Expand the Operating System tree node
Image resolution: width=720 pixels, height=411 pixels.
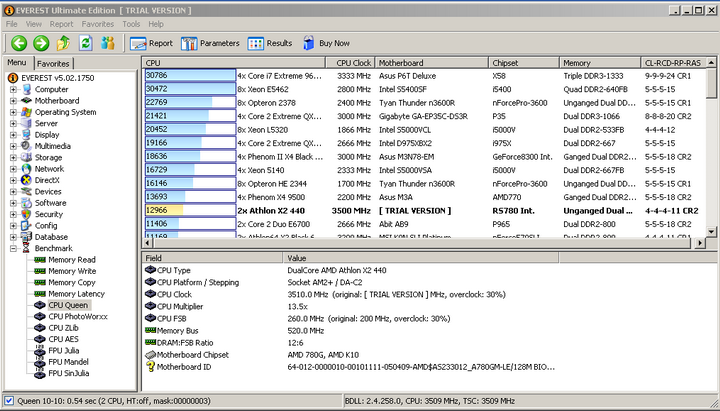pyautogui.click(x=13, y=112)
